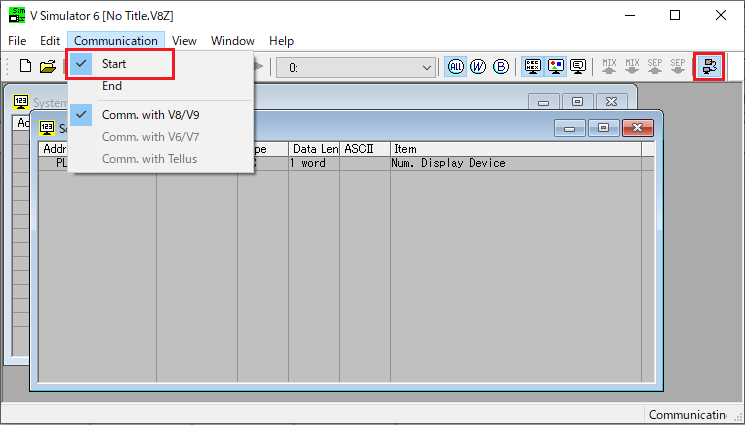
Task: Click the second monitor view icon
Action: click(x=556, y=67)
